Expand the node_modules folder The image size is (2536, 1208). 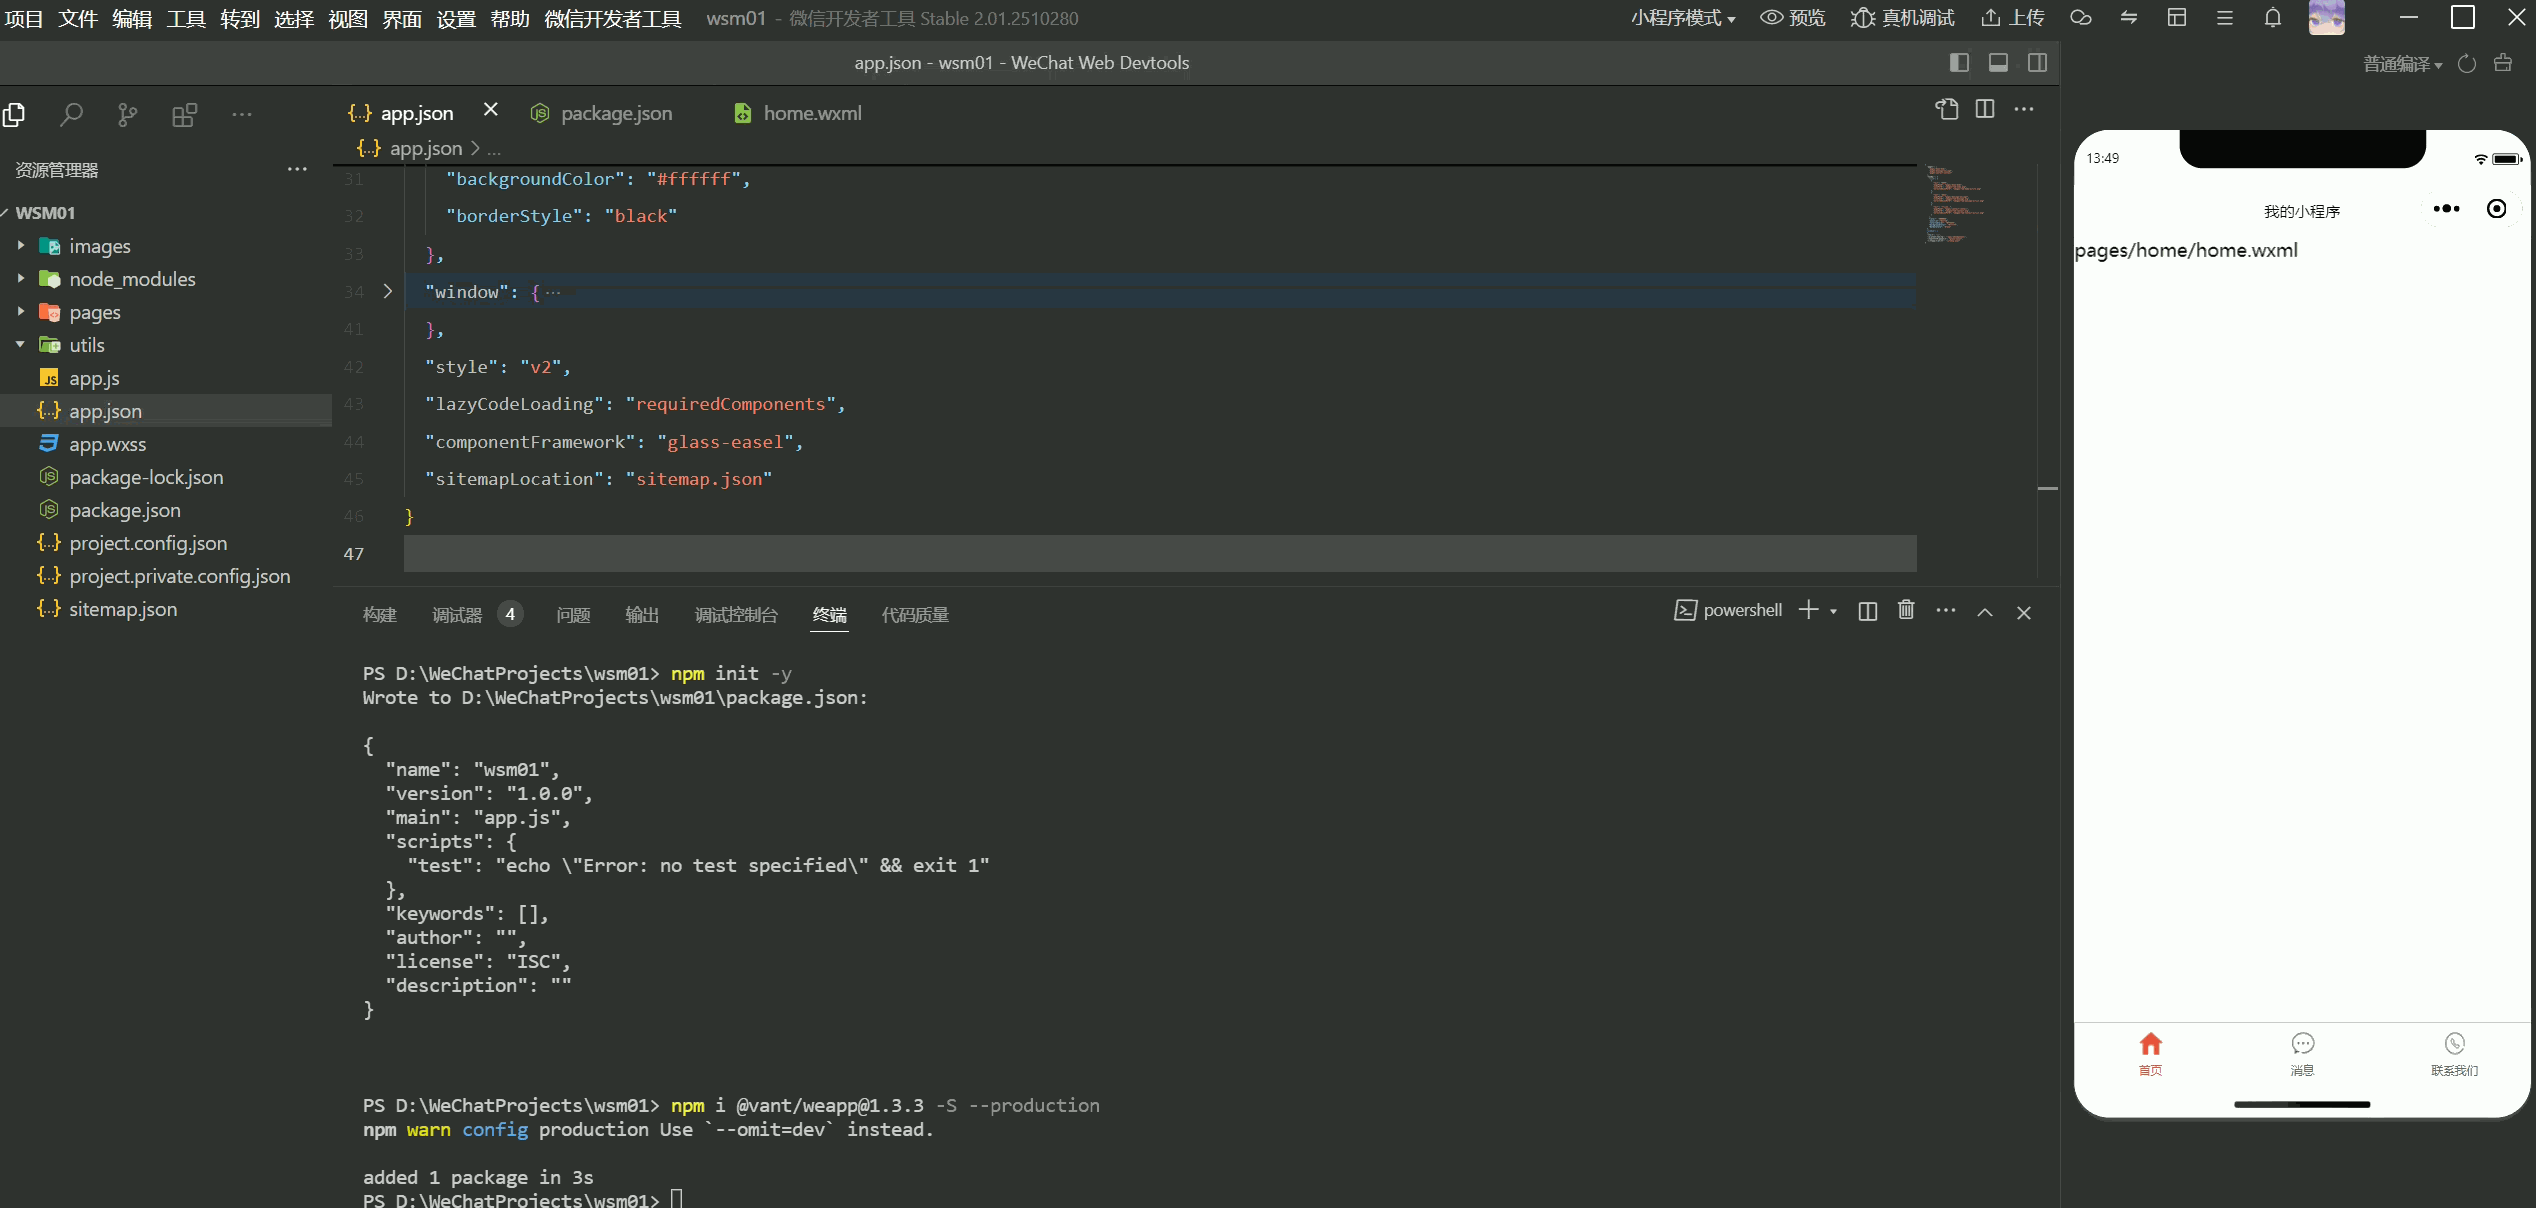pos(131,279)
